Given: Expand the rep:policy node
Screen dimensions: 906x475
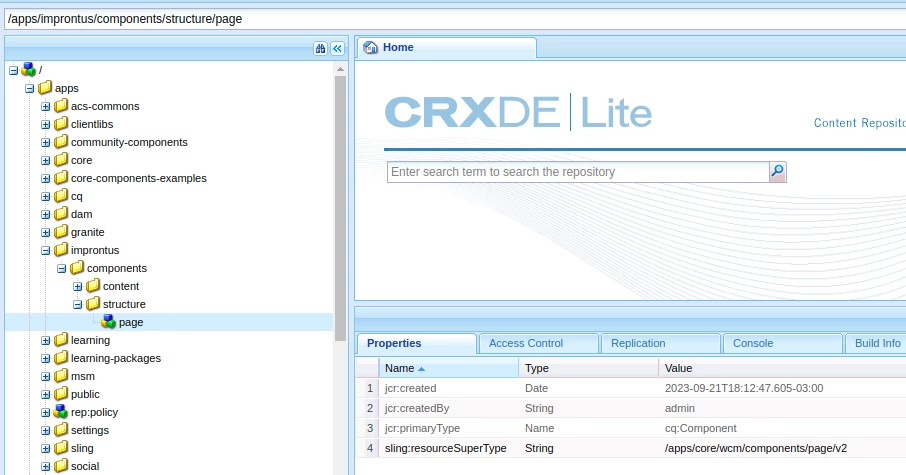Looking at the screenshot, I should (x=46, y=413).
